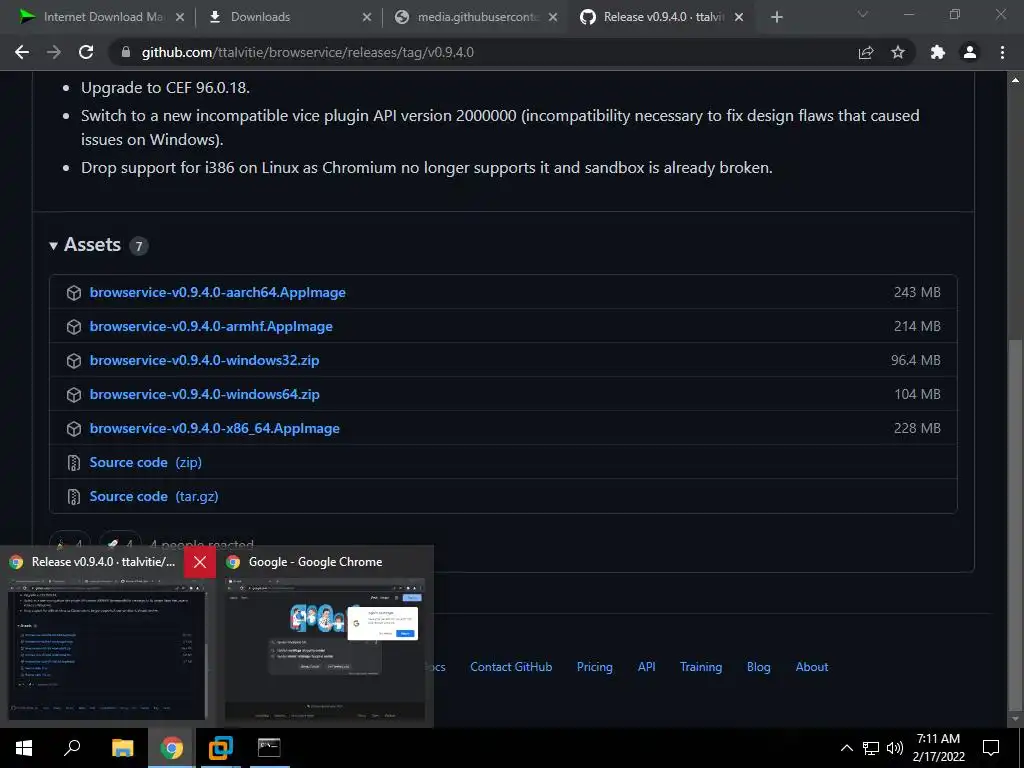Click the 104 MB size text
Viewport: 1024px width, 768px height.
918,394
